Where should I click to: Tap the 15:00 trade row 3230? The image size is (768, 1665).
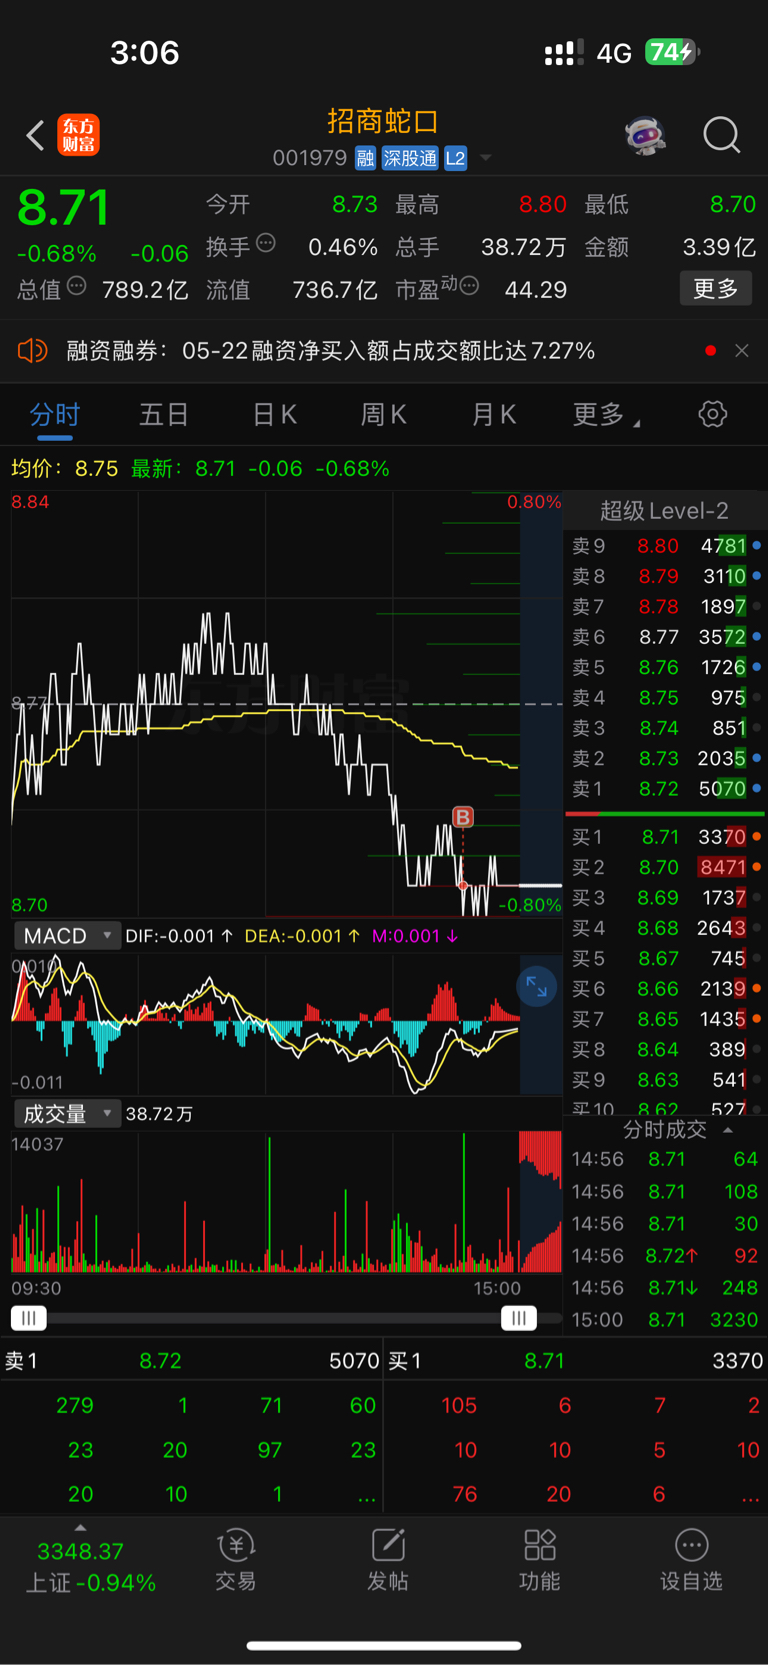tap(665, 1320)
